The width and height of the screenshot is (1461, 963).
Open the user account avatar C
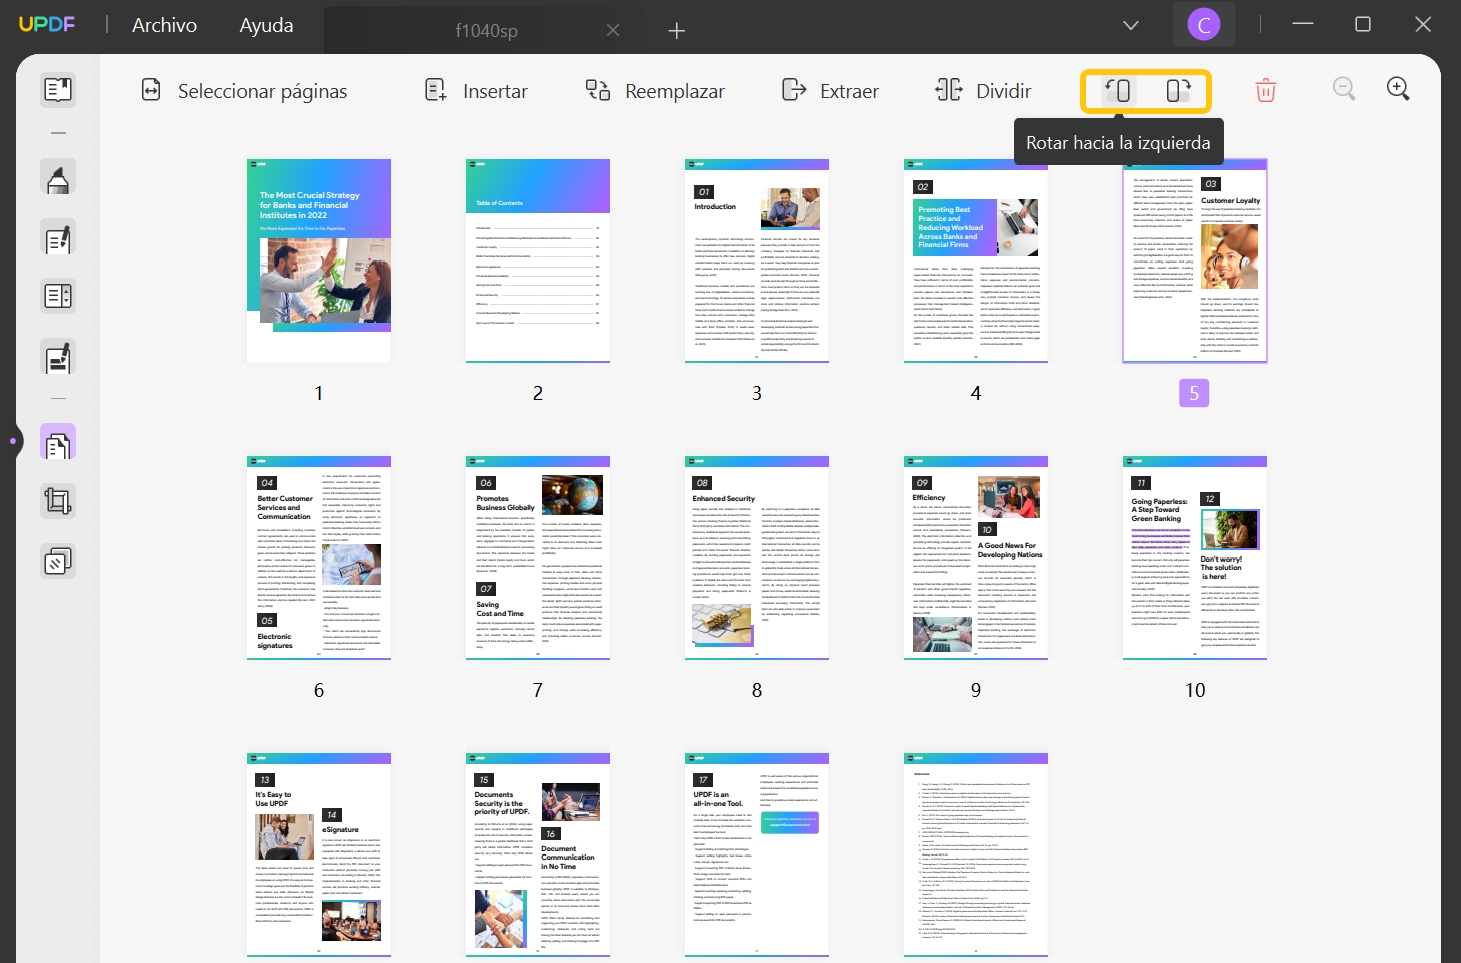tap(1204, 25)
